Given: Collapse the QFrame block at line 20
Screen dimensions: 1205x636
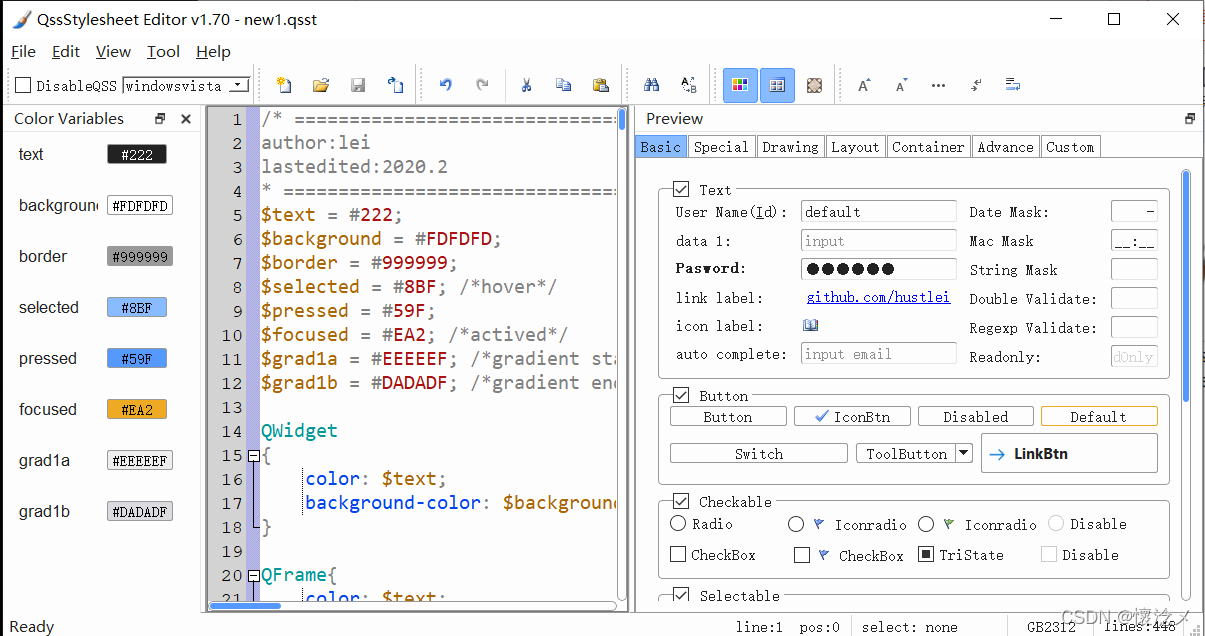Looking at the screenshot, I should coord(254,575).
